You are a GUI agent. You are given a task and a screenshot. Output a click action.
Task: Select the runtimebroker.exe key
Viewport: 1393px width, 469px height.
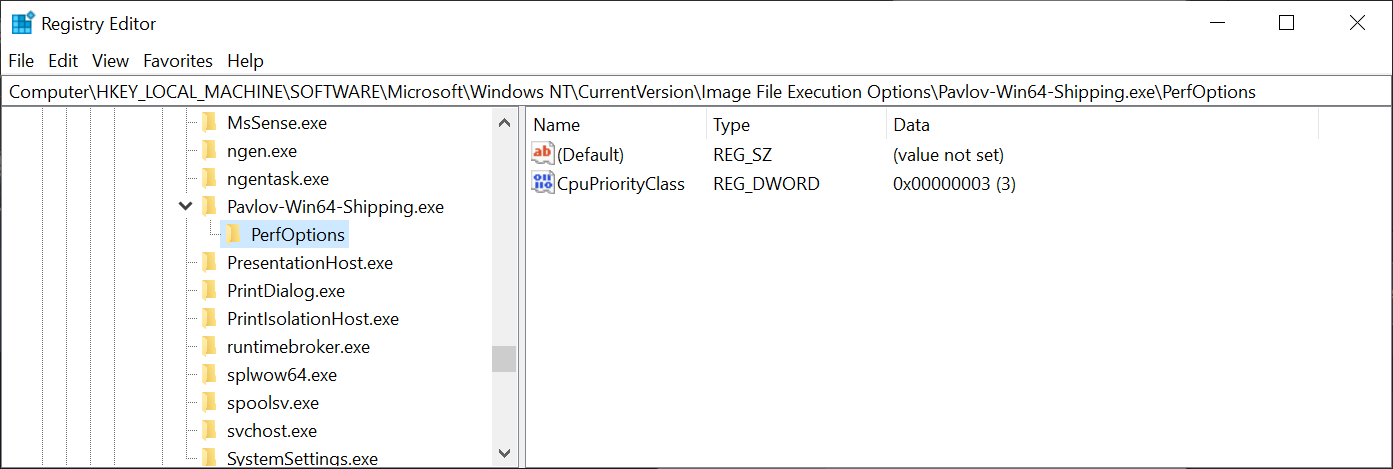[298, 347]
